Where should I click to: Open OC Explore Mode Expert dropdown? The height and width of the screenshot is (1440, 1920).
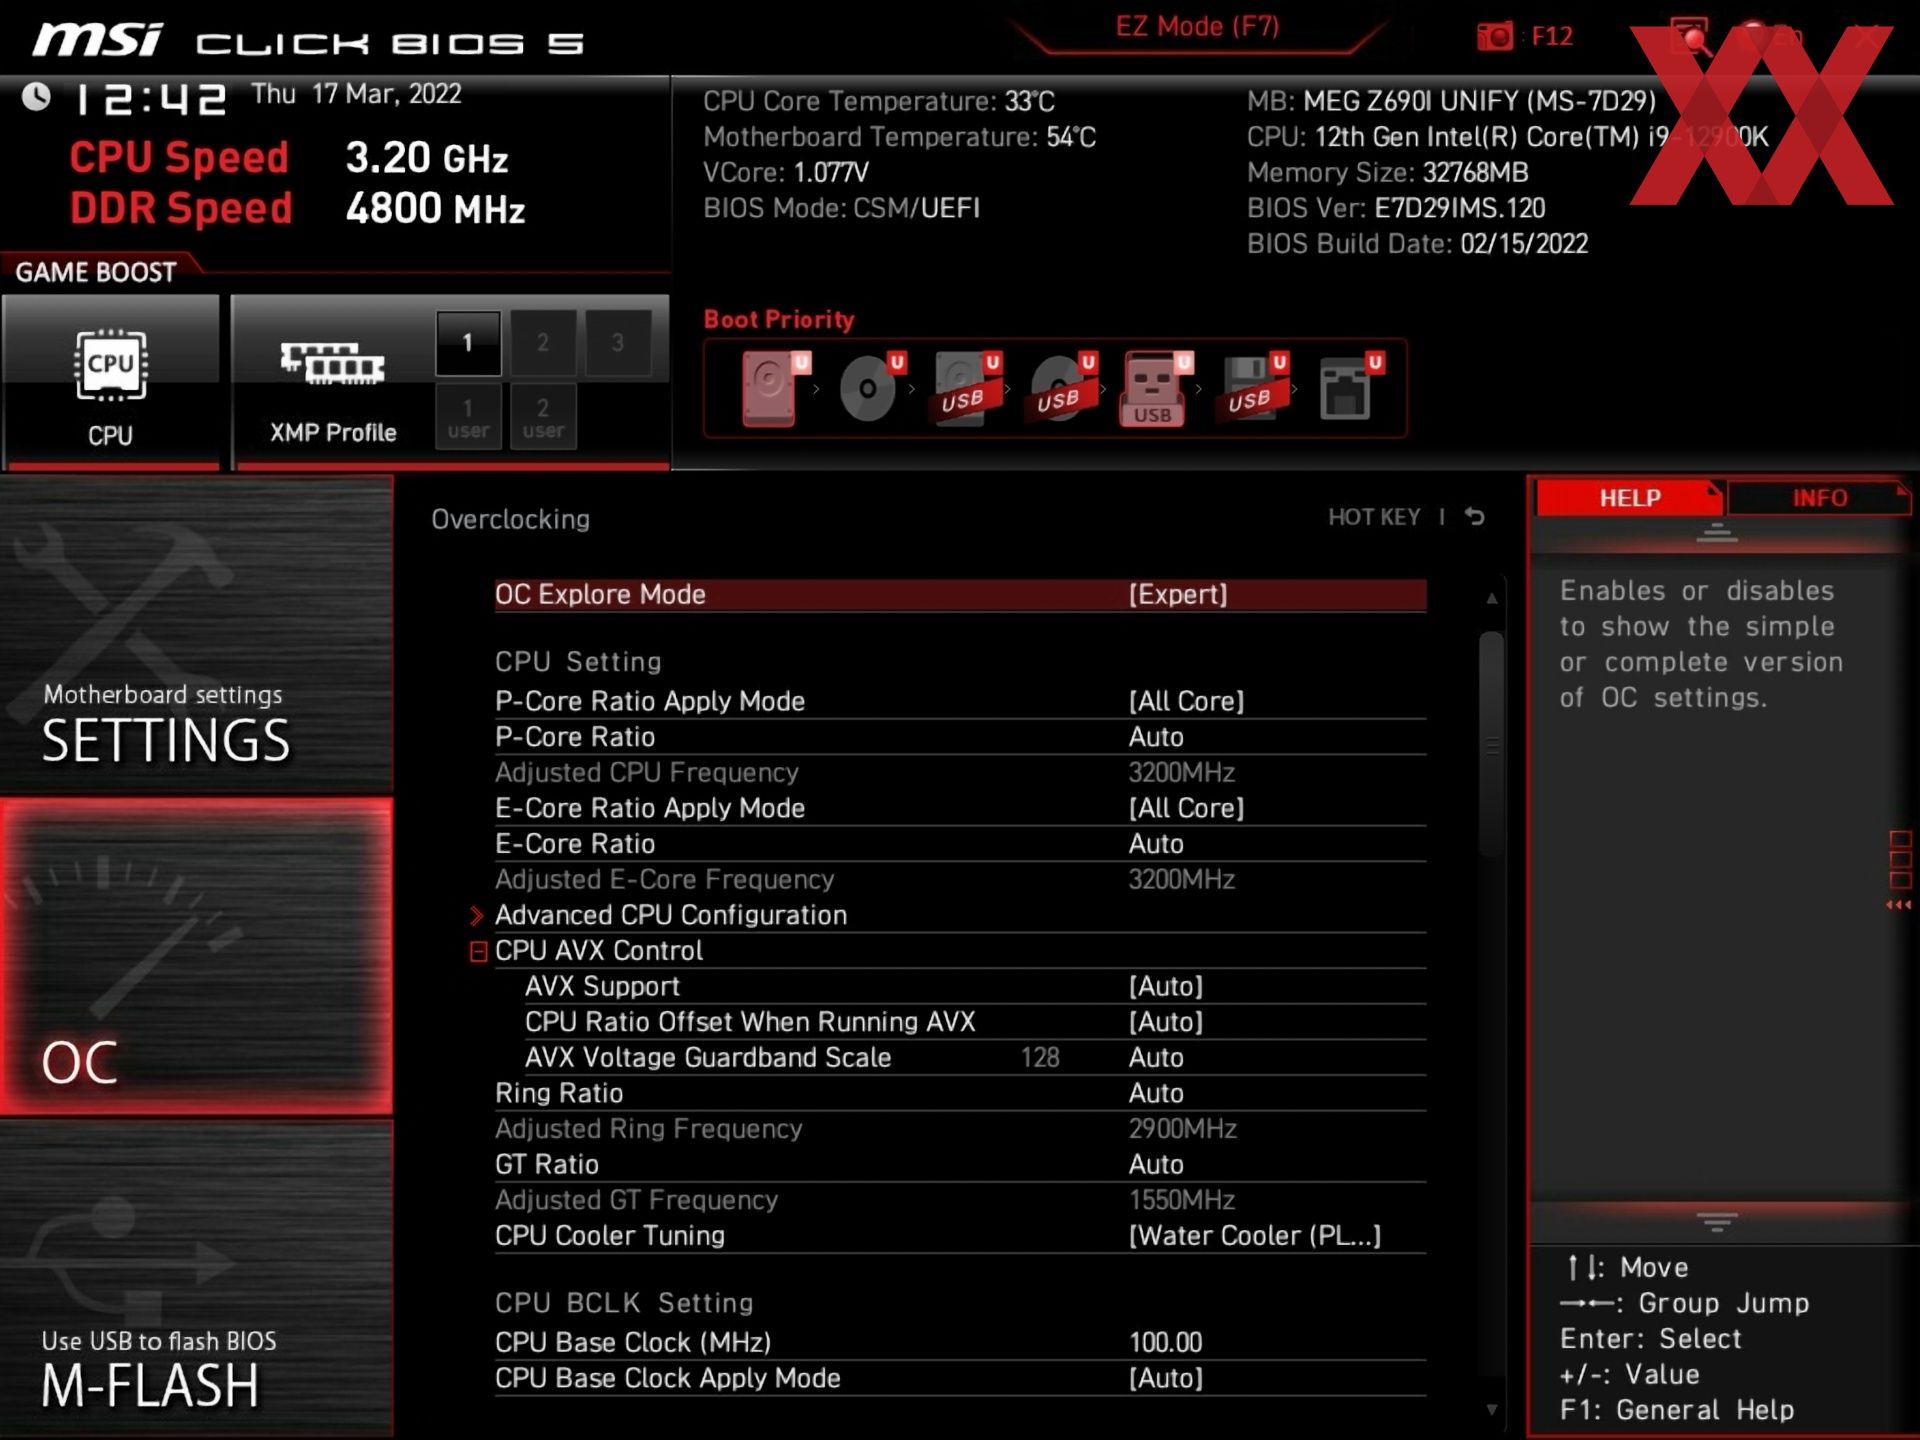(x=960, y=594)
